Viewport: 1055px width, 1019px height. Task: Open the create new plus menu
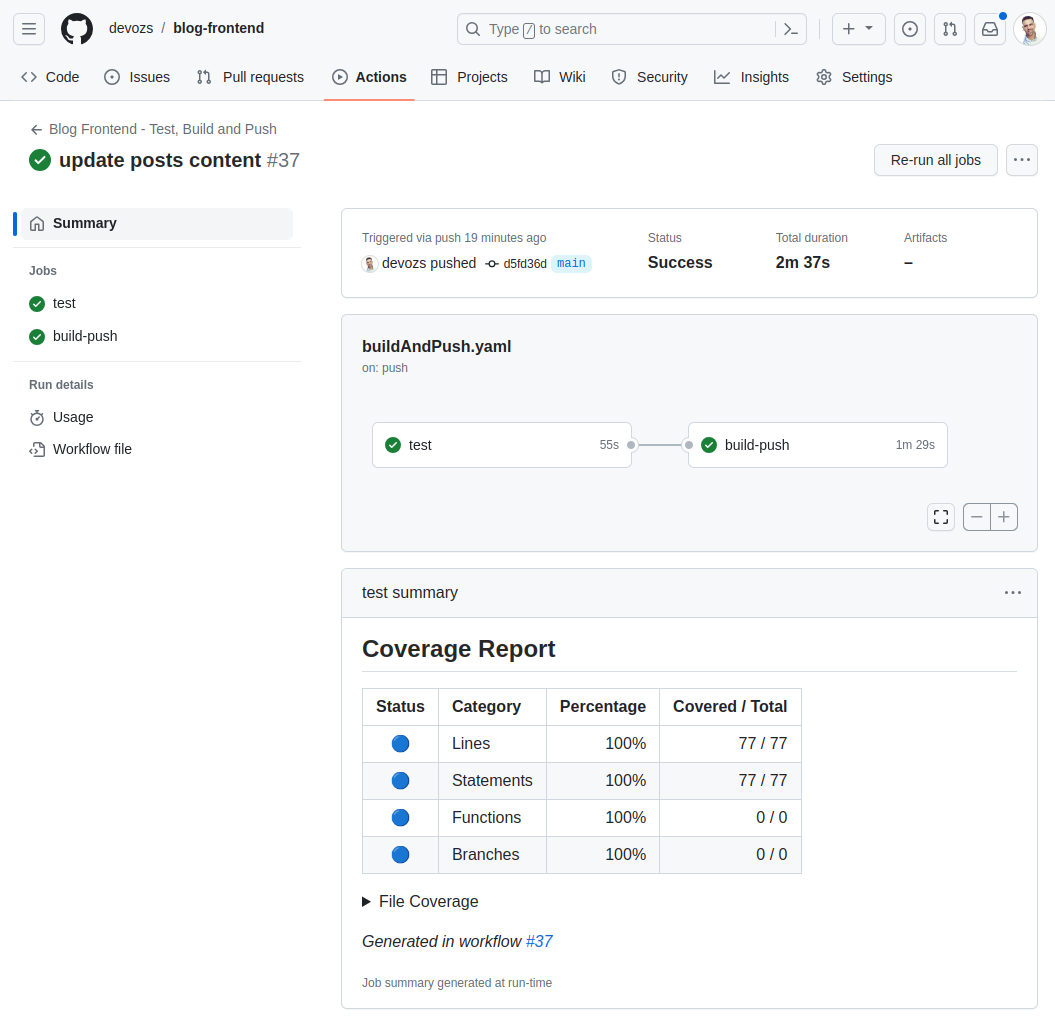(x=859, y=29)
